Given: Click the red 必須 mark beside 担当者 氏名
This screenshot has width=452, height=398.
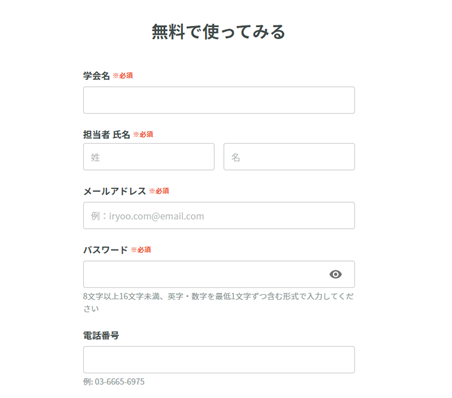Looking at the screenshot, I should (143, 135).
